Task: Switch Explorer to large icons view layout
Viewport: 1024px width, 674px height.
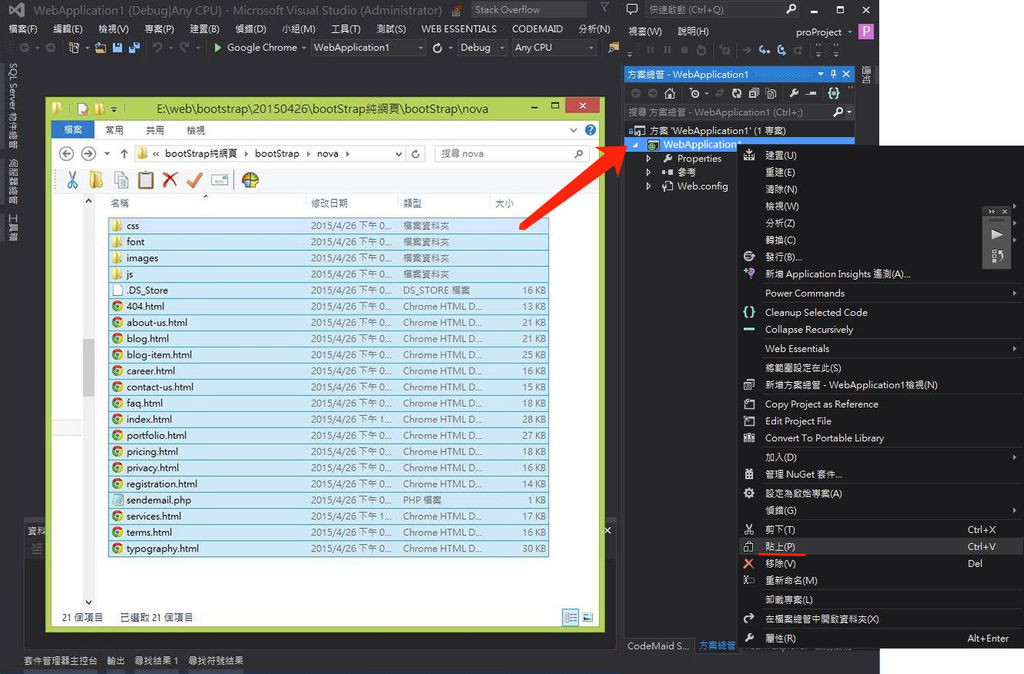Action: click(587, 617)
